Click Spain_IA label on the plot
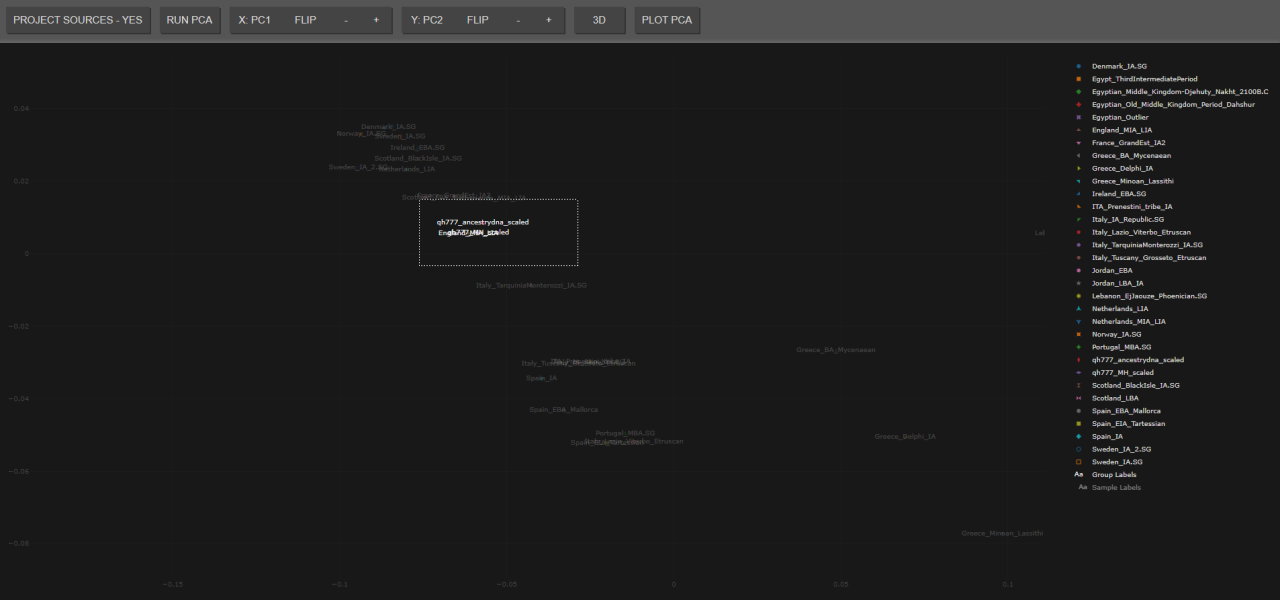Screen dimensions: 1280x600 pos(542,378)
